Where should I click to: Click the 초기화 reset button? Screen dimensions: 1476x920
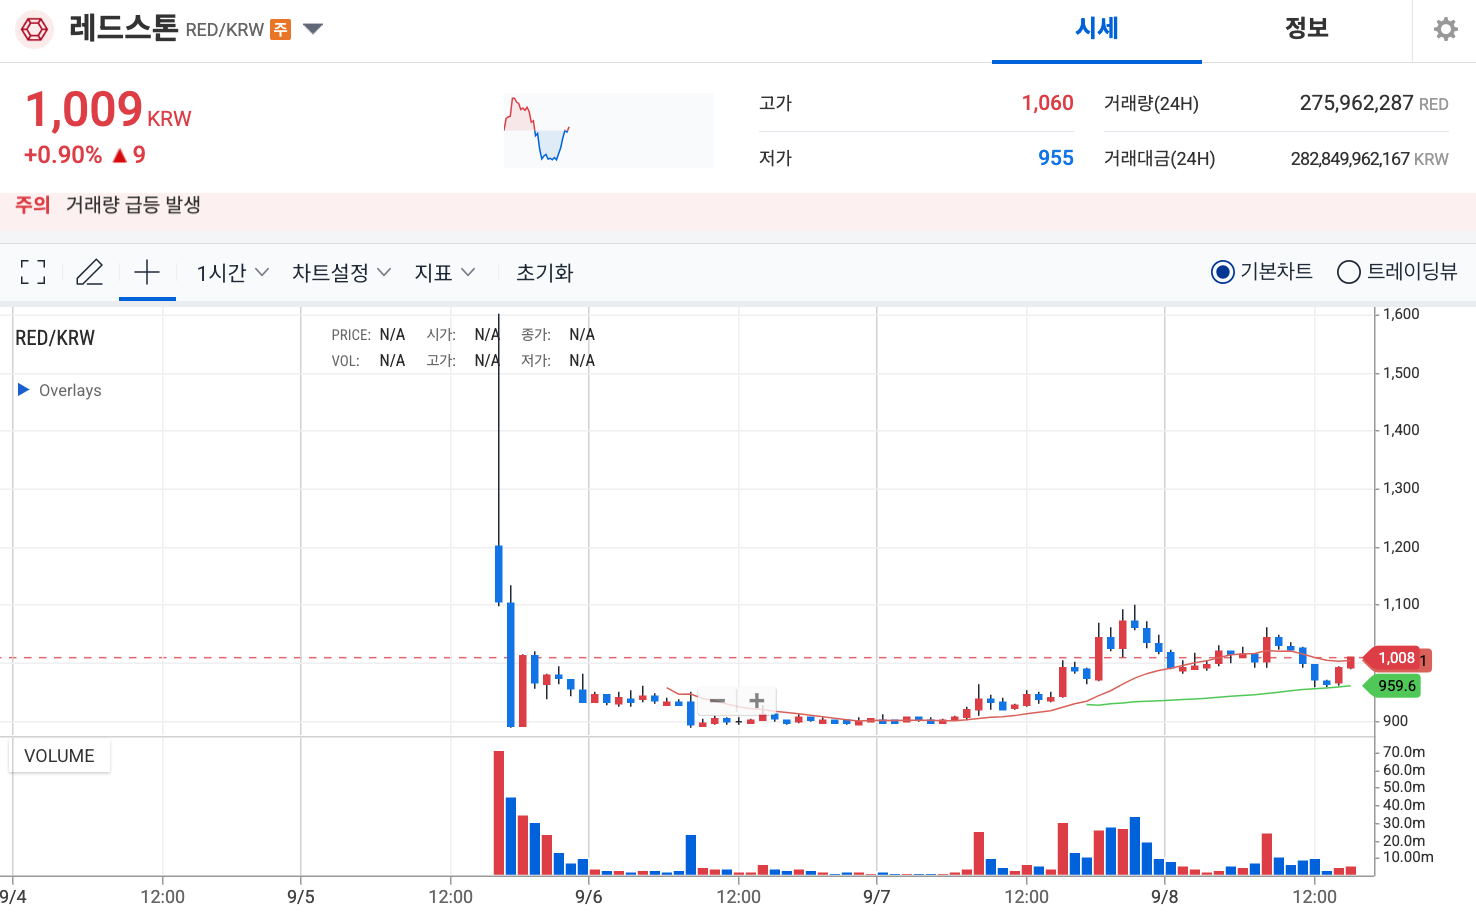[x=544, y=271]
